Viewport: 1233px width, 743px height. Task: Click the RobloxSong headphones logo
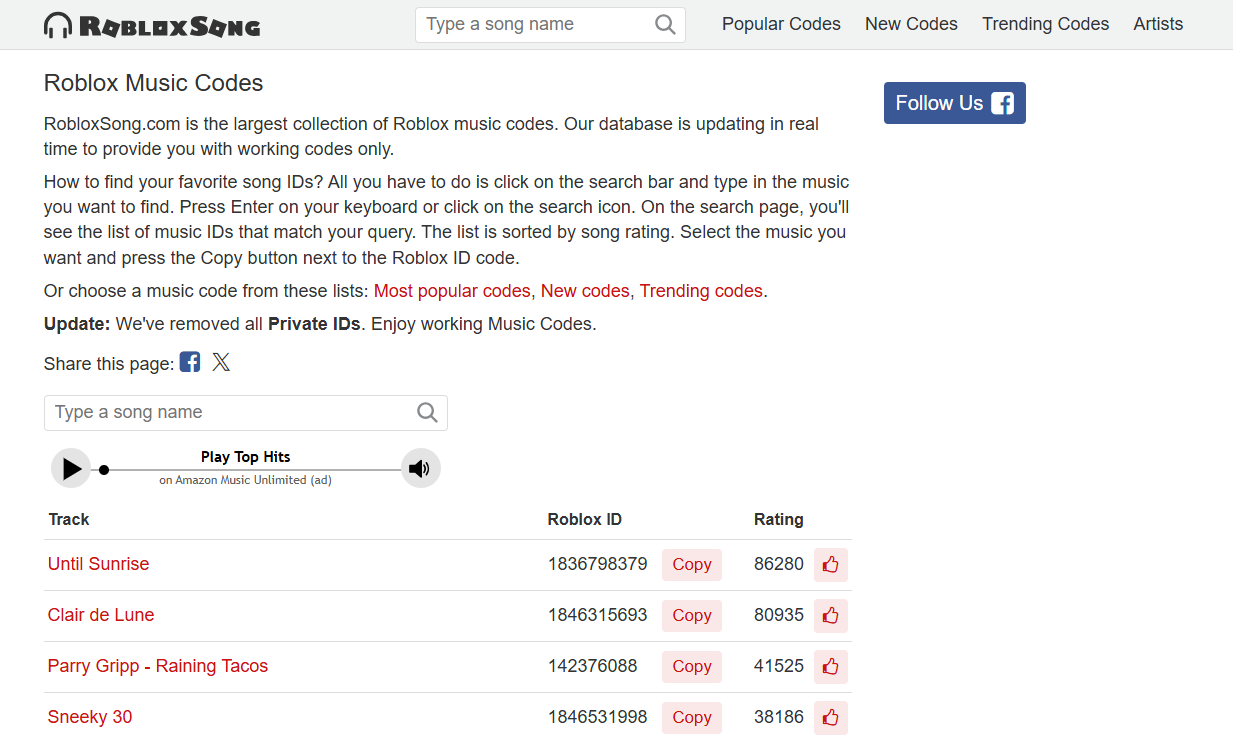tap(59, 25)
